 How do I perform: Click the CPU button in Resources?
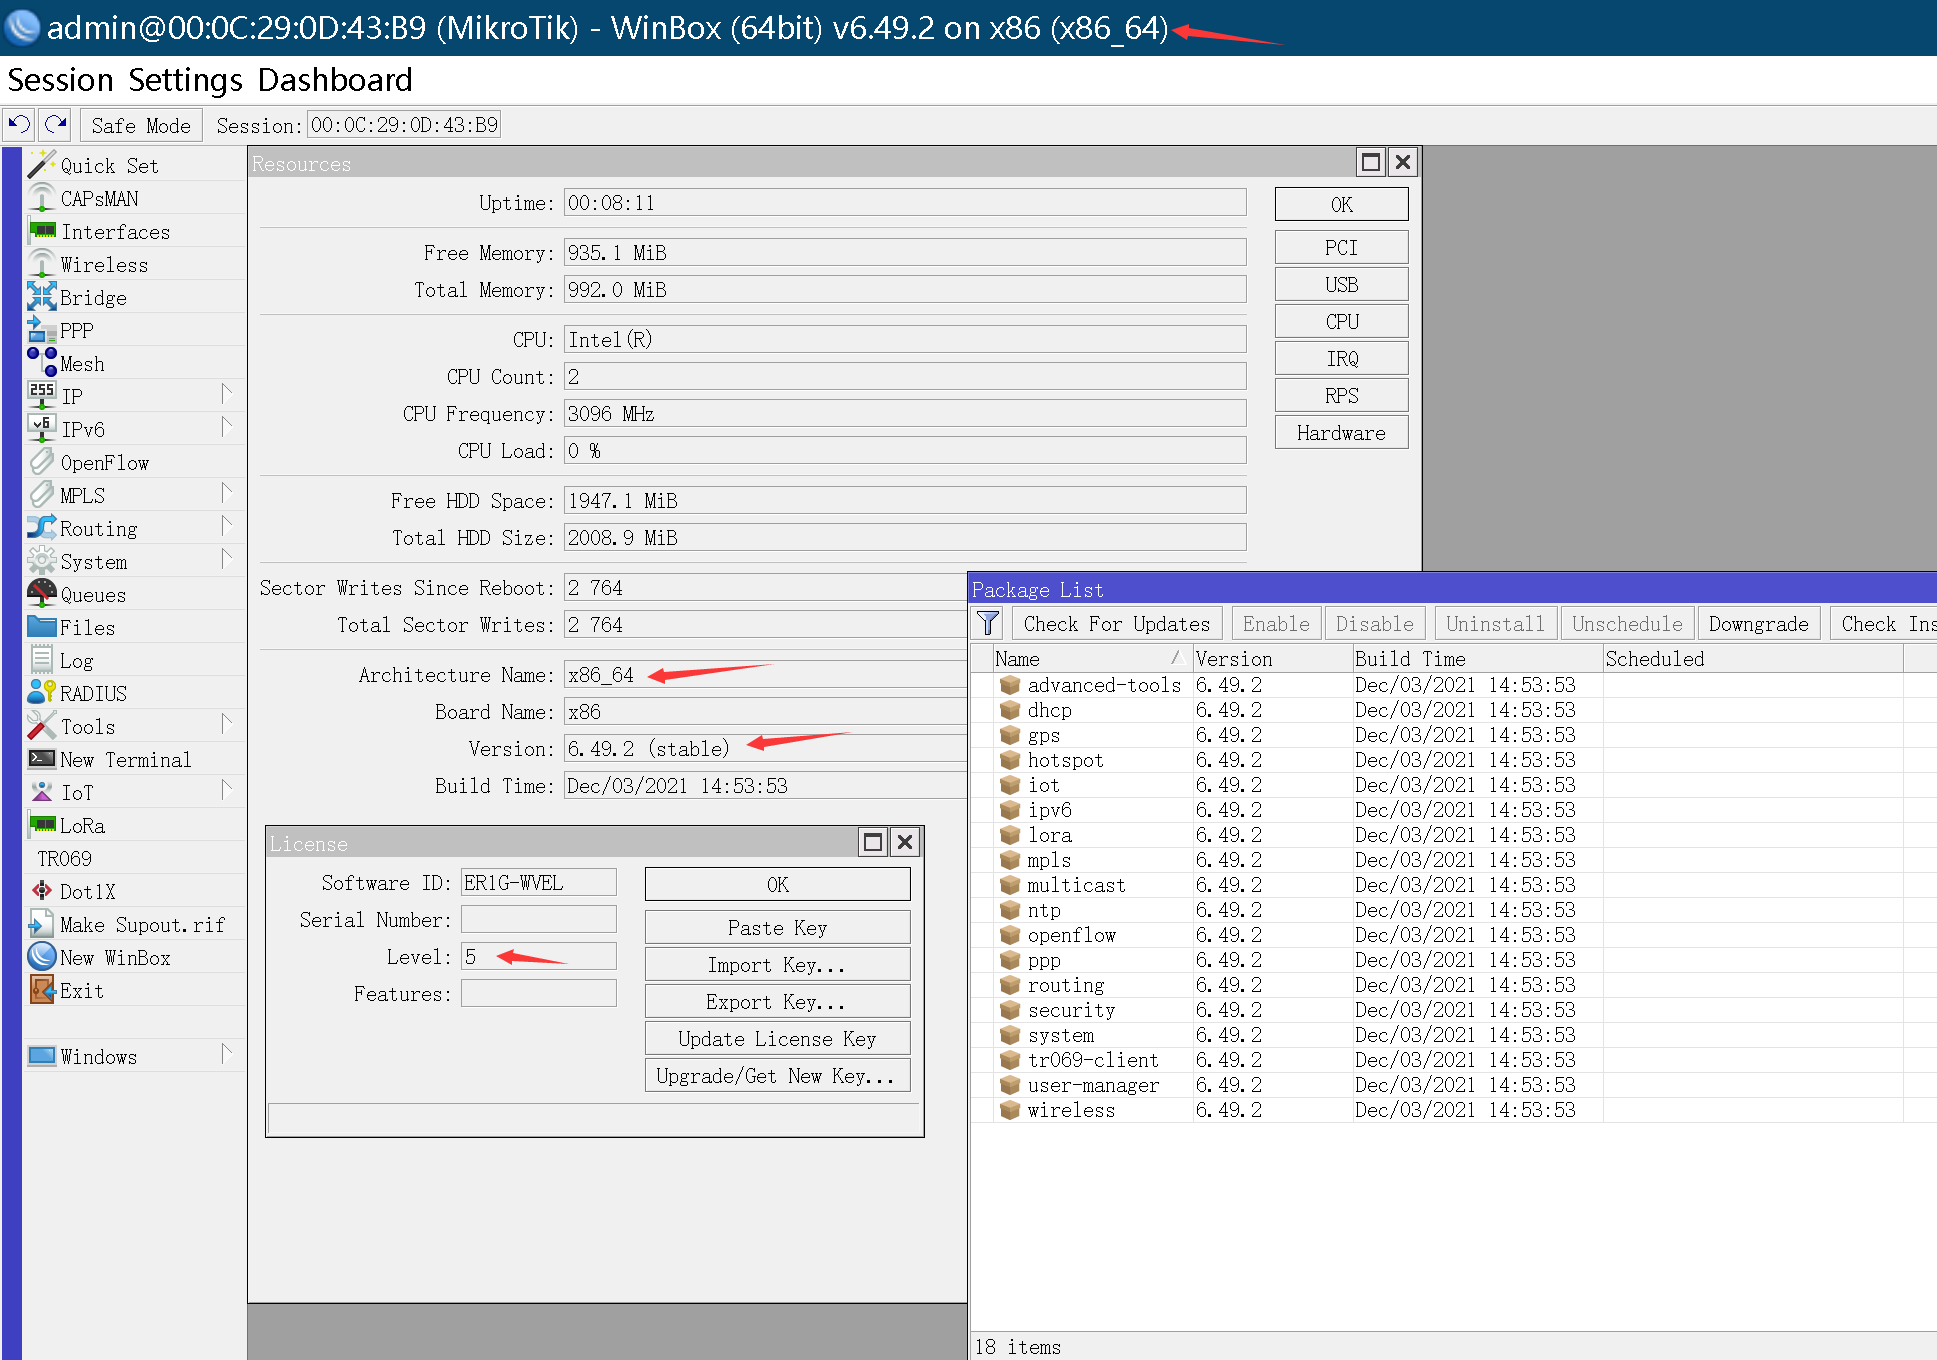click(1341, 321)
